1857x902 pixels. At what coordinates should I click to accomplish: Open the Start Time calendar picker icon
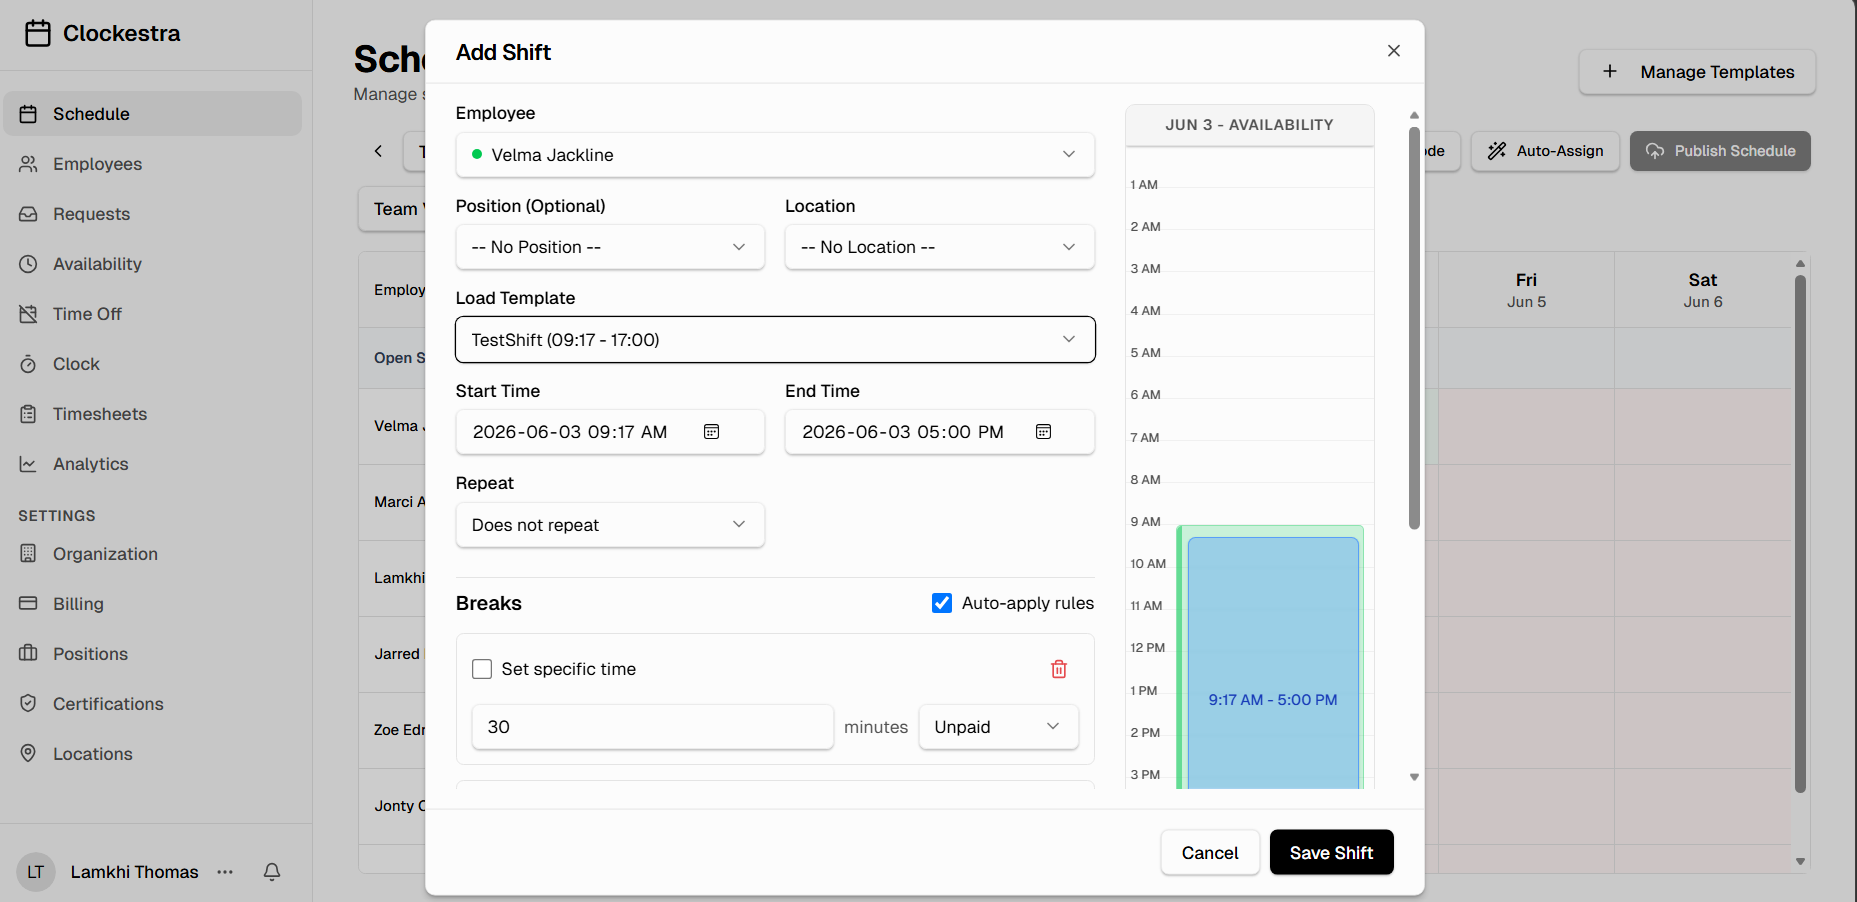click(x=712, y=432)
